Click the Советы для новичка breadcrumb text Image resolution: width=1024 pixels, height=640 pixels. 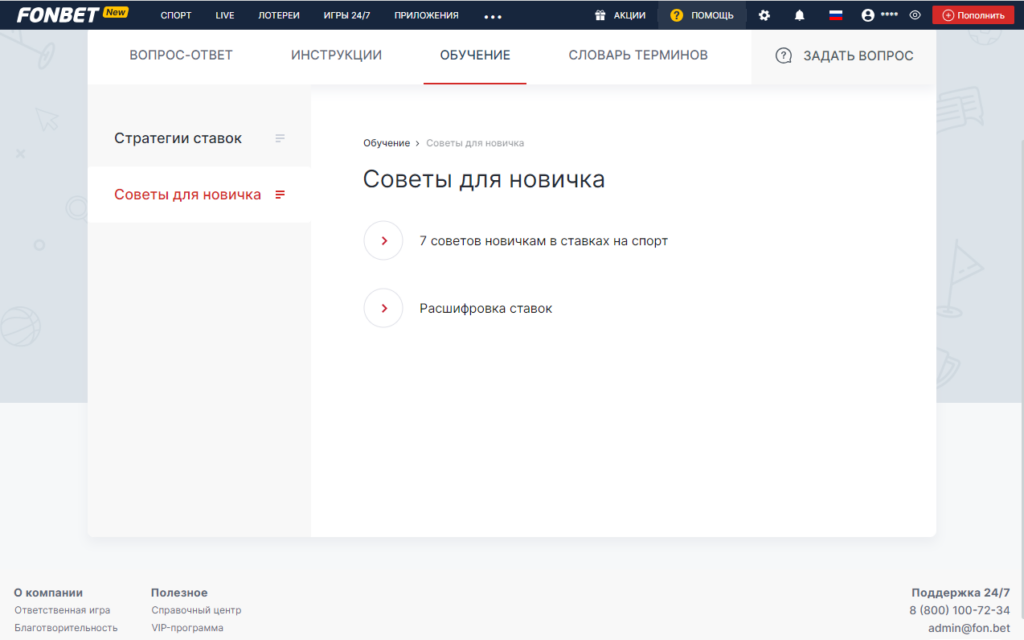[x=475, y=143]
